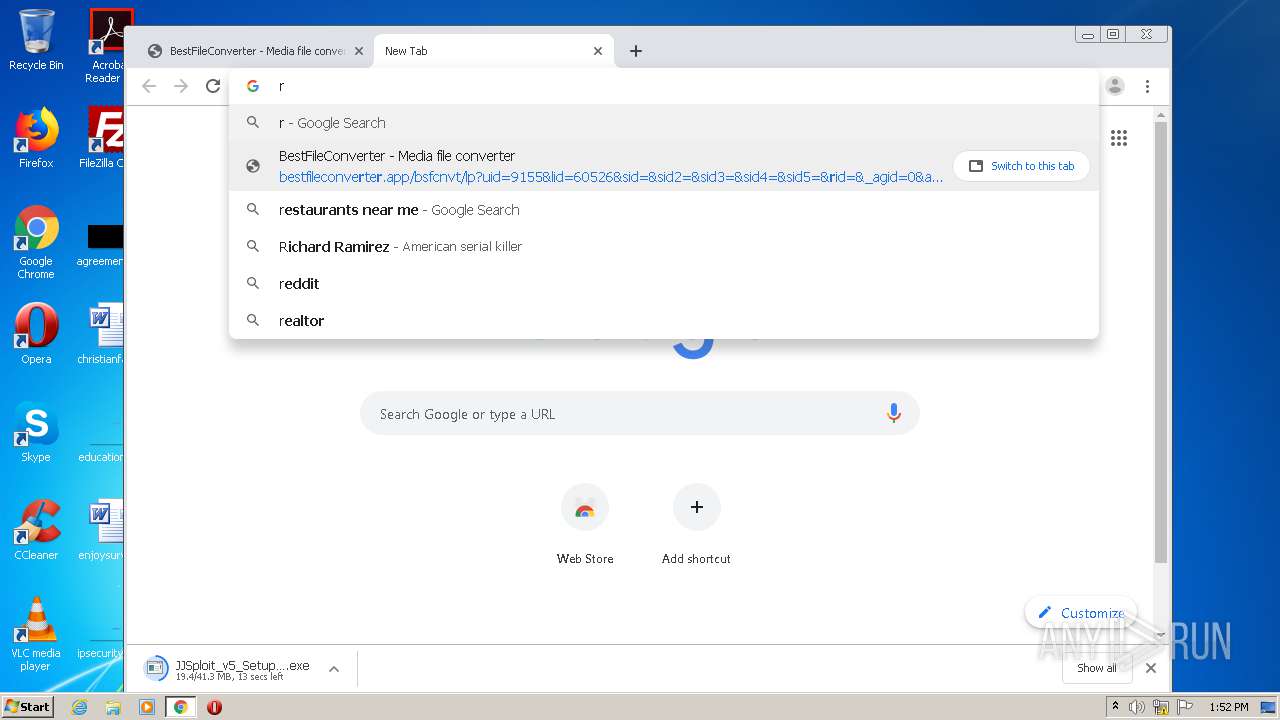Click the Customize button

click(x=1081, y=613)
